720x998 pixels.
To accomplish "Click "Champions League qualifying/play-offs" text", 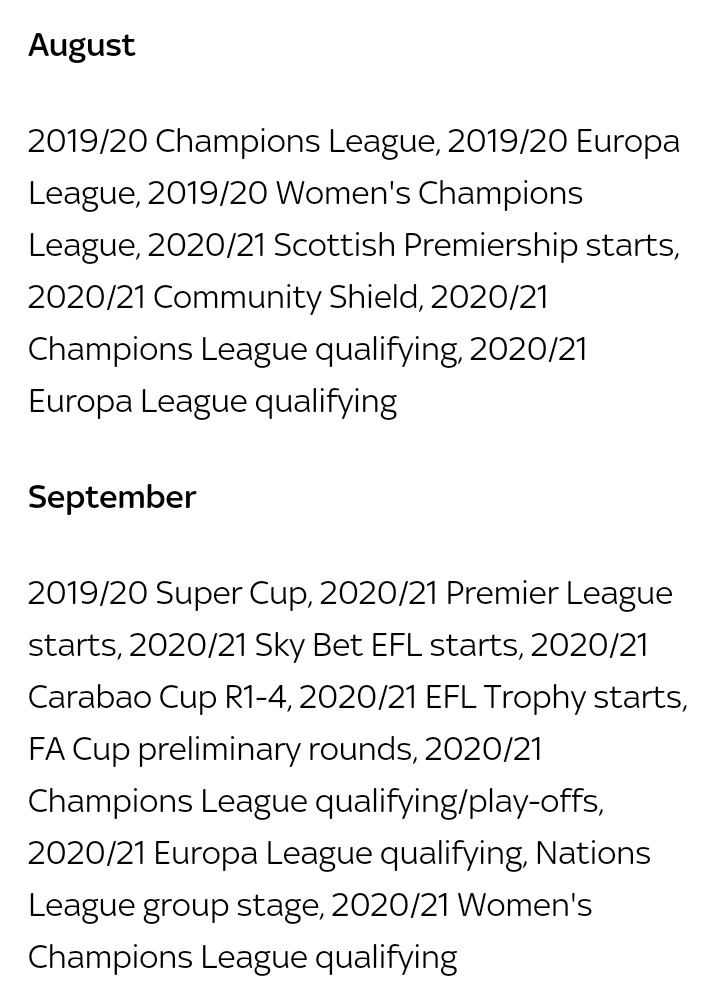I will click(x=314, y=801).
